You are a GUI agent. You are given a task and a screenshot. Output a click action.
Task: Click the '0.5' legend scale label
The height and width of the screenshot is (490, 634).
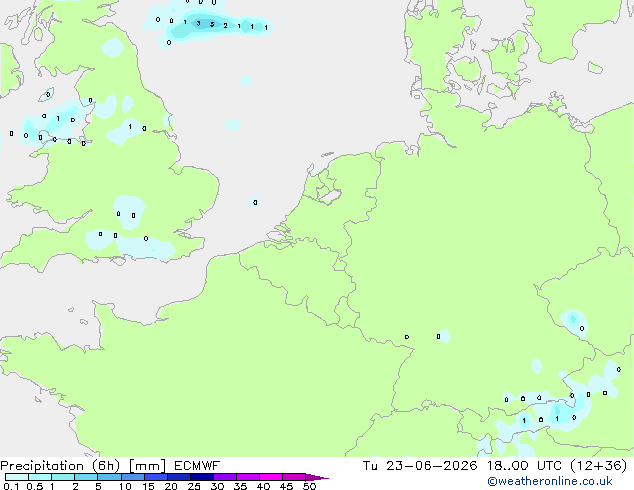pyautogui.click(x=34, y=486)
